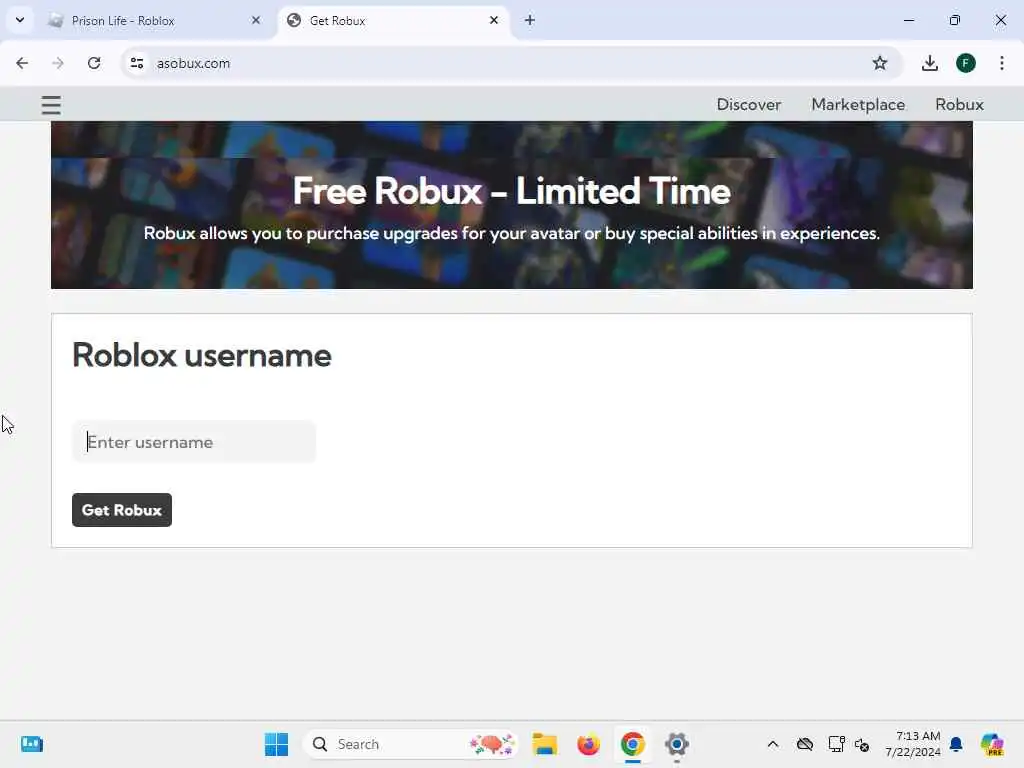
Task: Open the Discover nav link
Action: tap(748, 104)
